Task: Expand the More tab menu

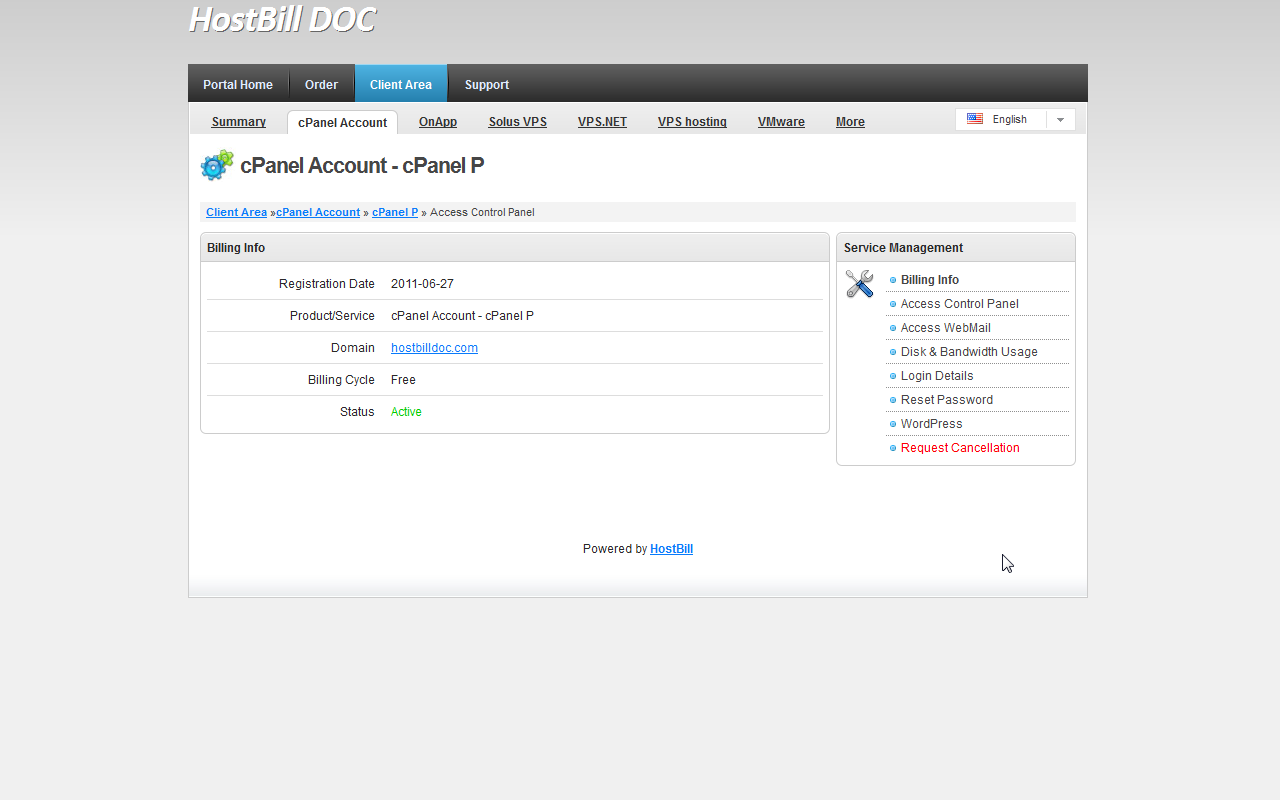Action: 850,122
